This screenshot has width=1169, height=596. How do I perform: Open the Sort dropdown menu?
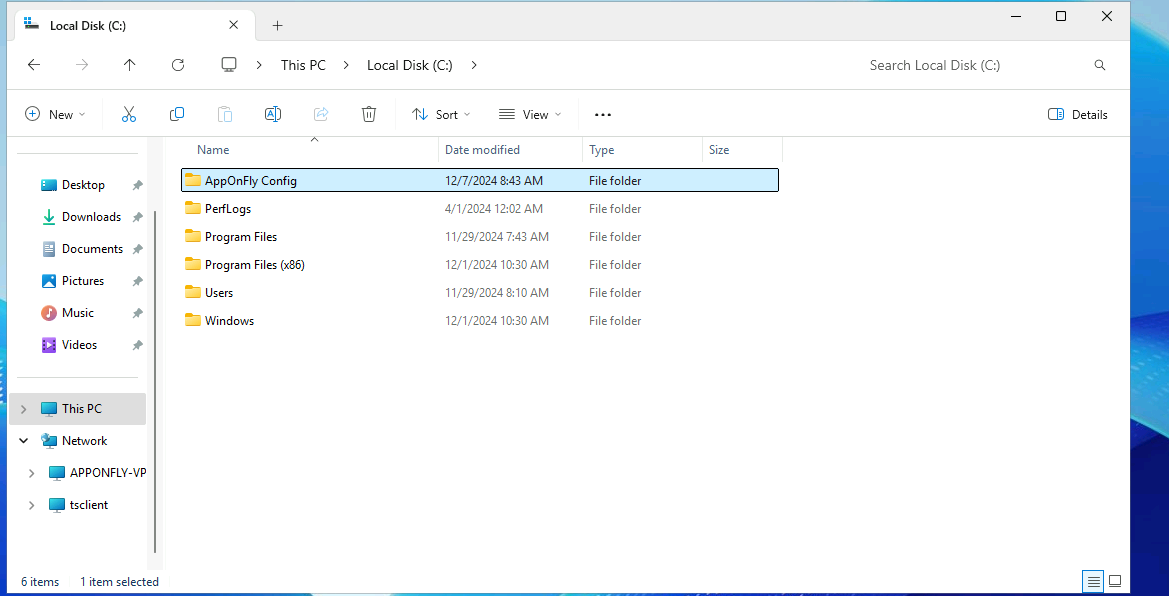441,115
